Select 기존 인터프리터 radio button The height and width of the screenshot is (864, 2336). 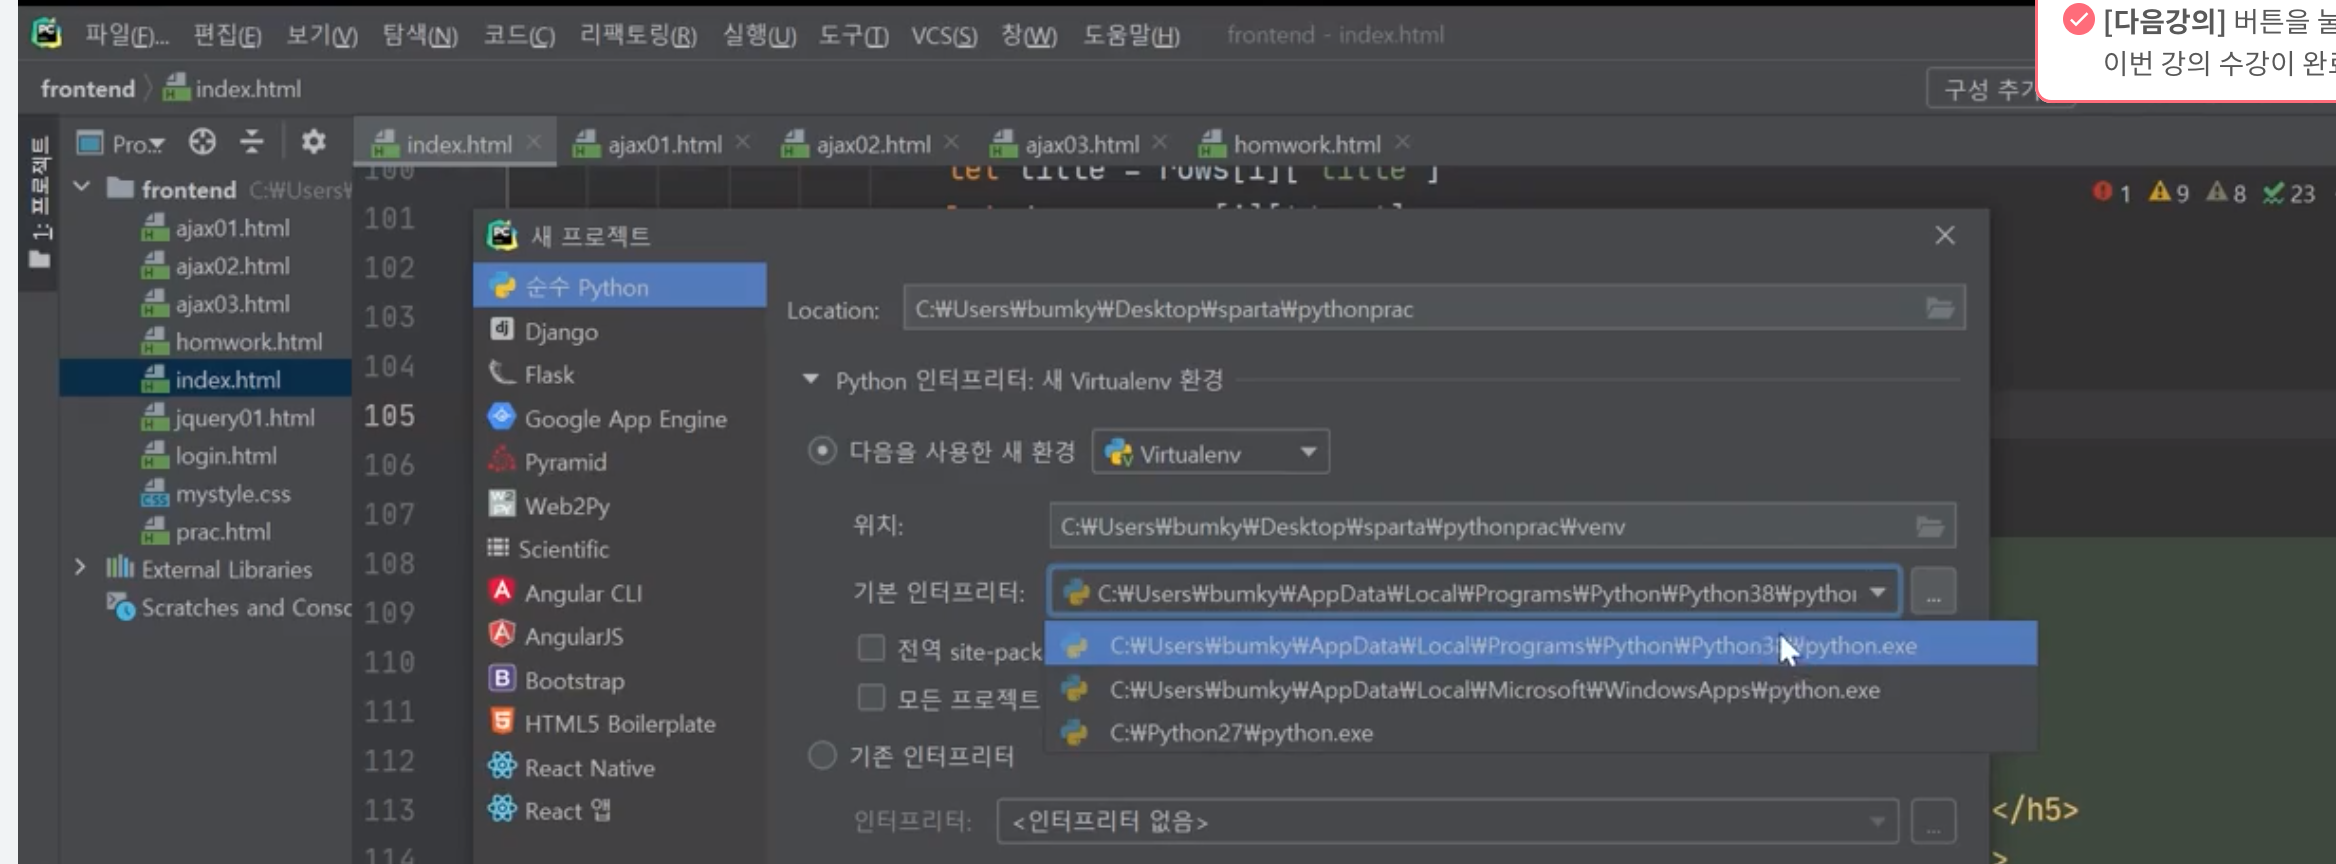pos(822,755)
